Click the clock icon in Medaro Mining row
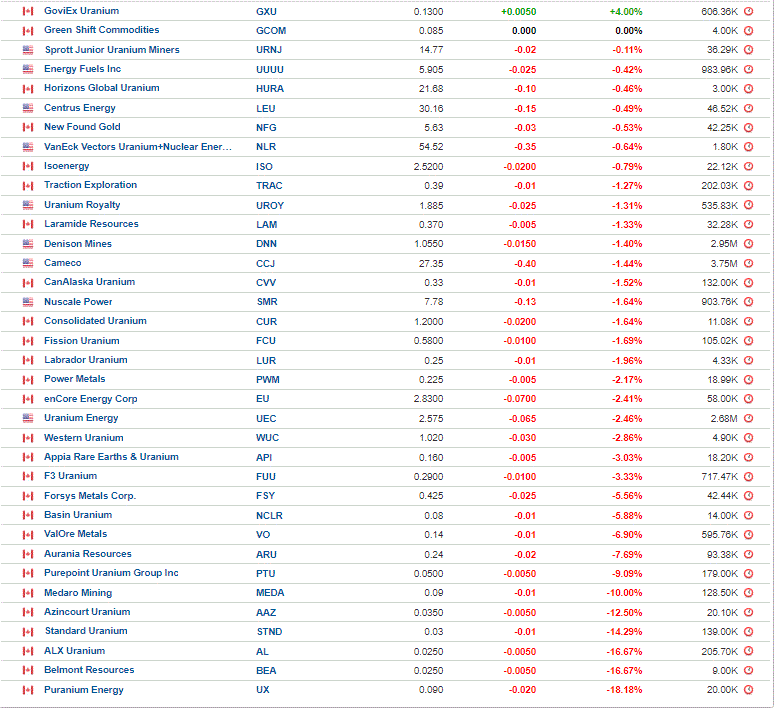This screenshot has width=775, height=712. [x=749, y=593]
